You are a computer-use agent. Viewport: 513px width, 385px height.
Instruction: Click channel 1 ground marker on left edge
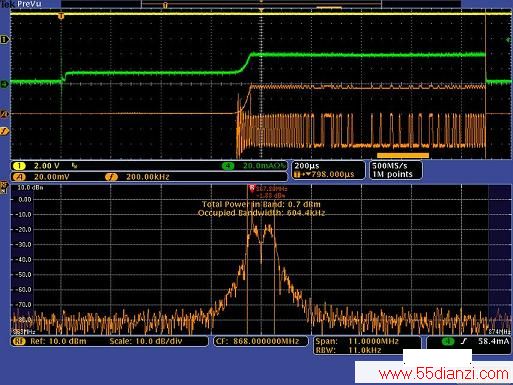(4, 40)
